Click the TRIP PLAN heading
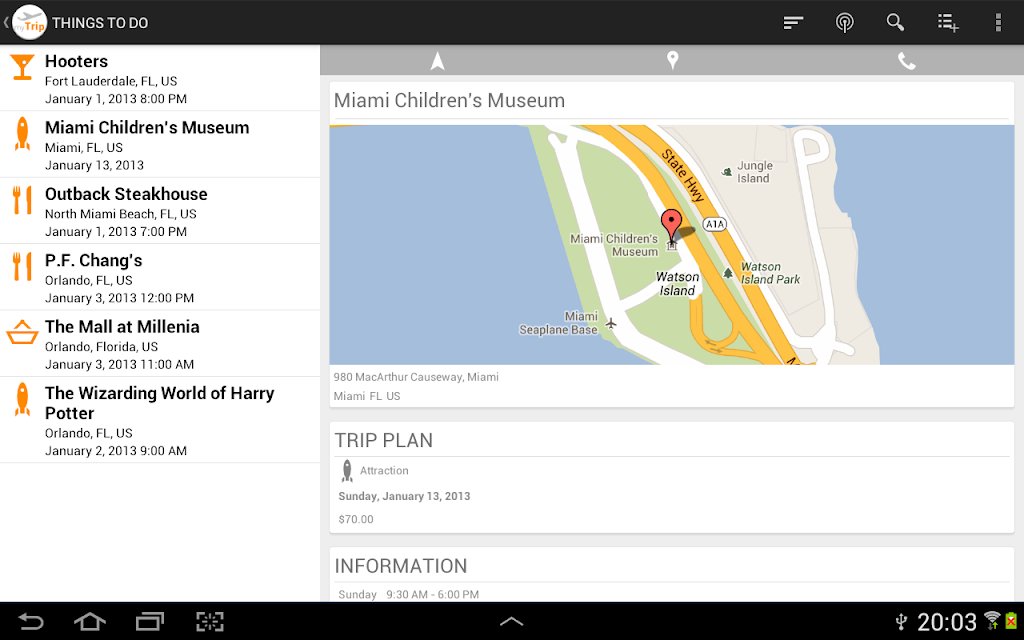 tap(383, 440)
